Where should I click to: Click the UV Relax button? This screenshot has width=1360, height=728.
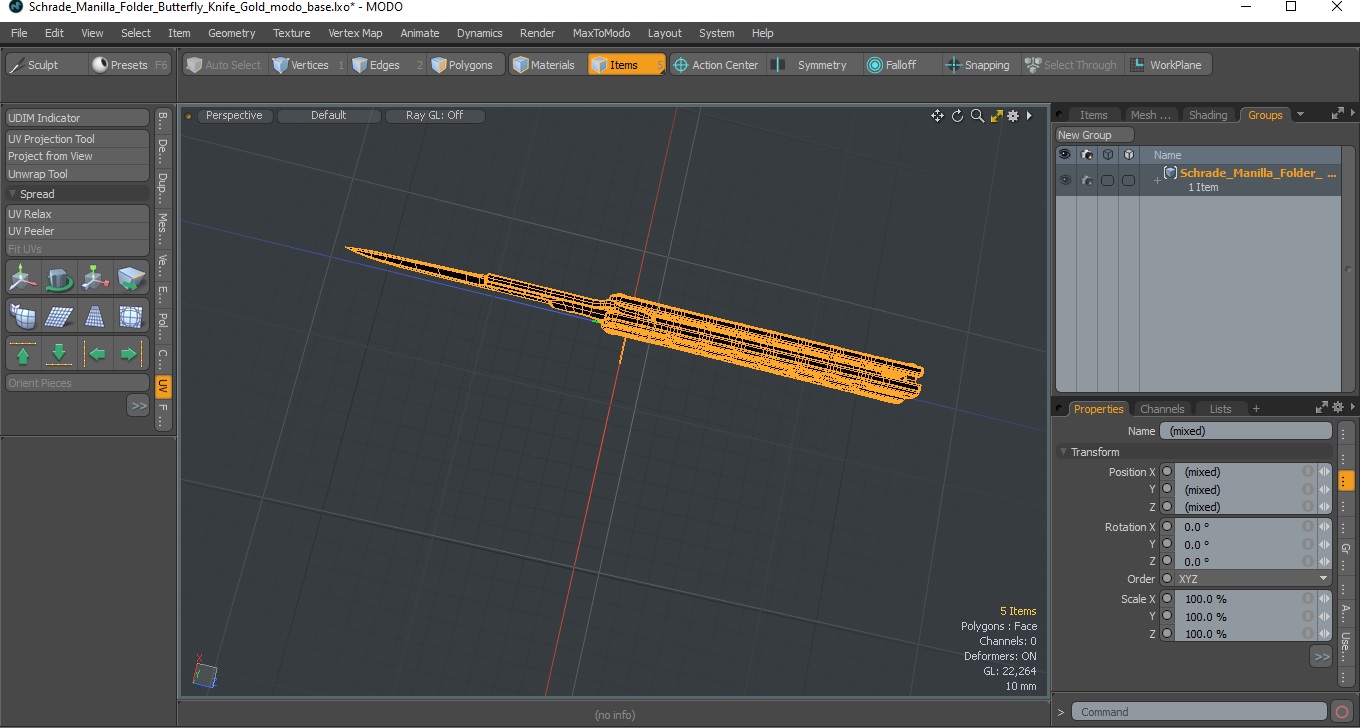[x=78, y=214]
